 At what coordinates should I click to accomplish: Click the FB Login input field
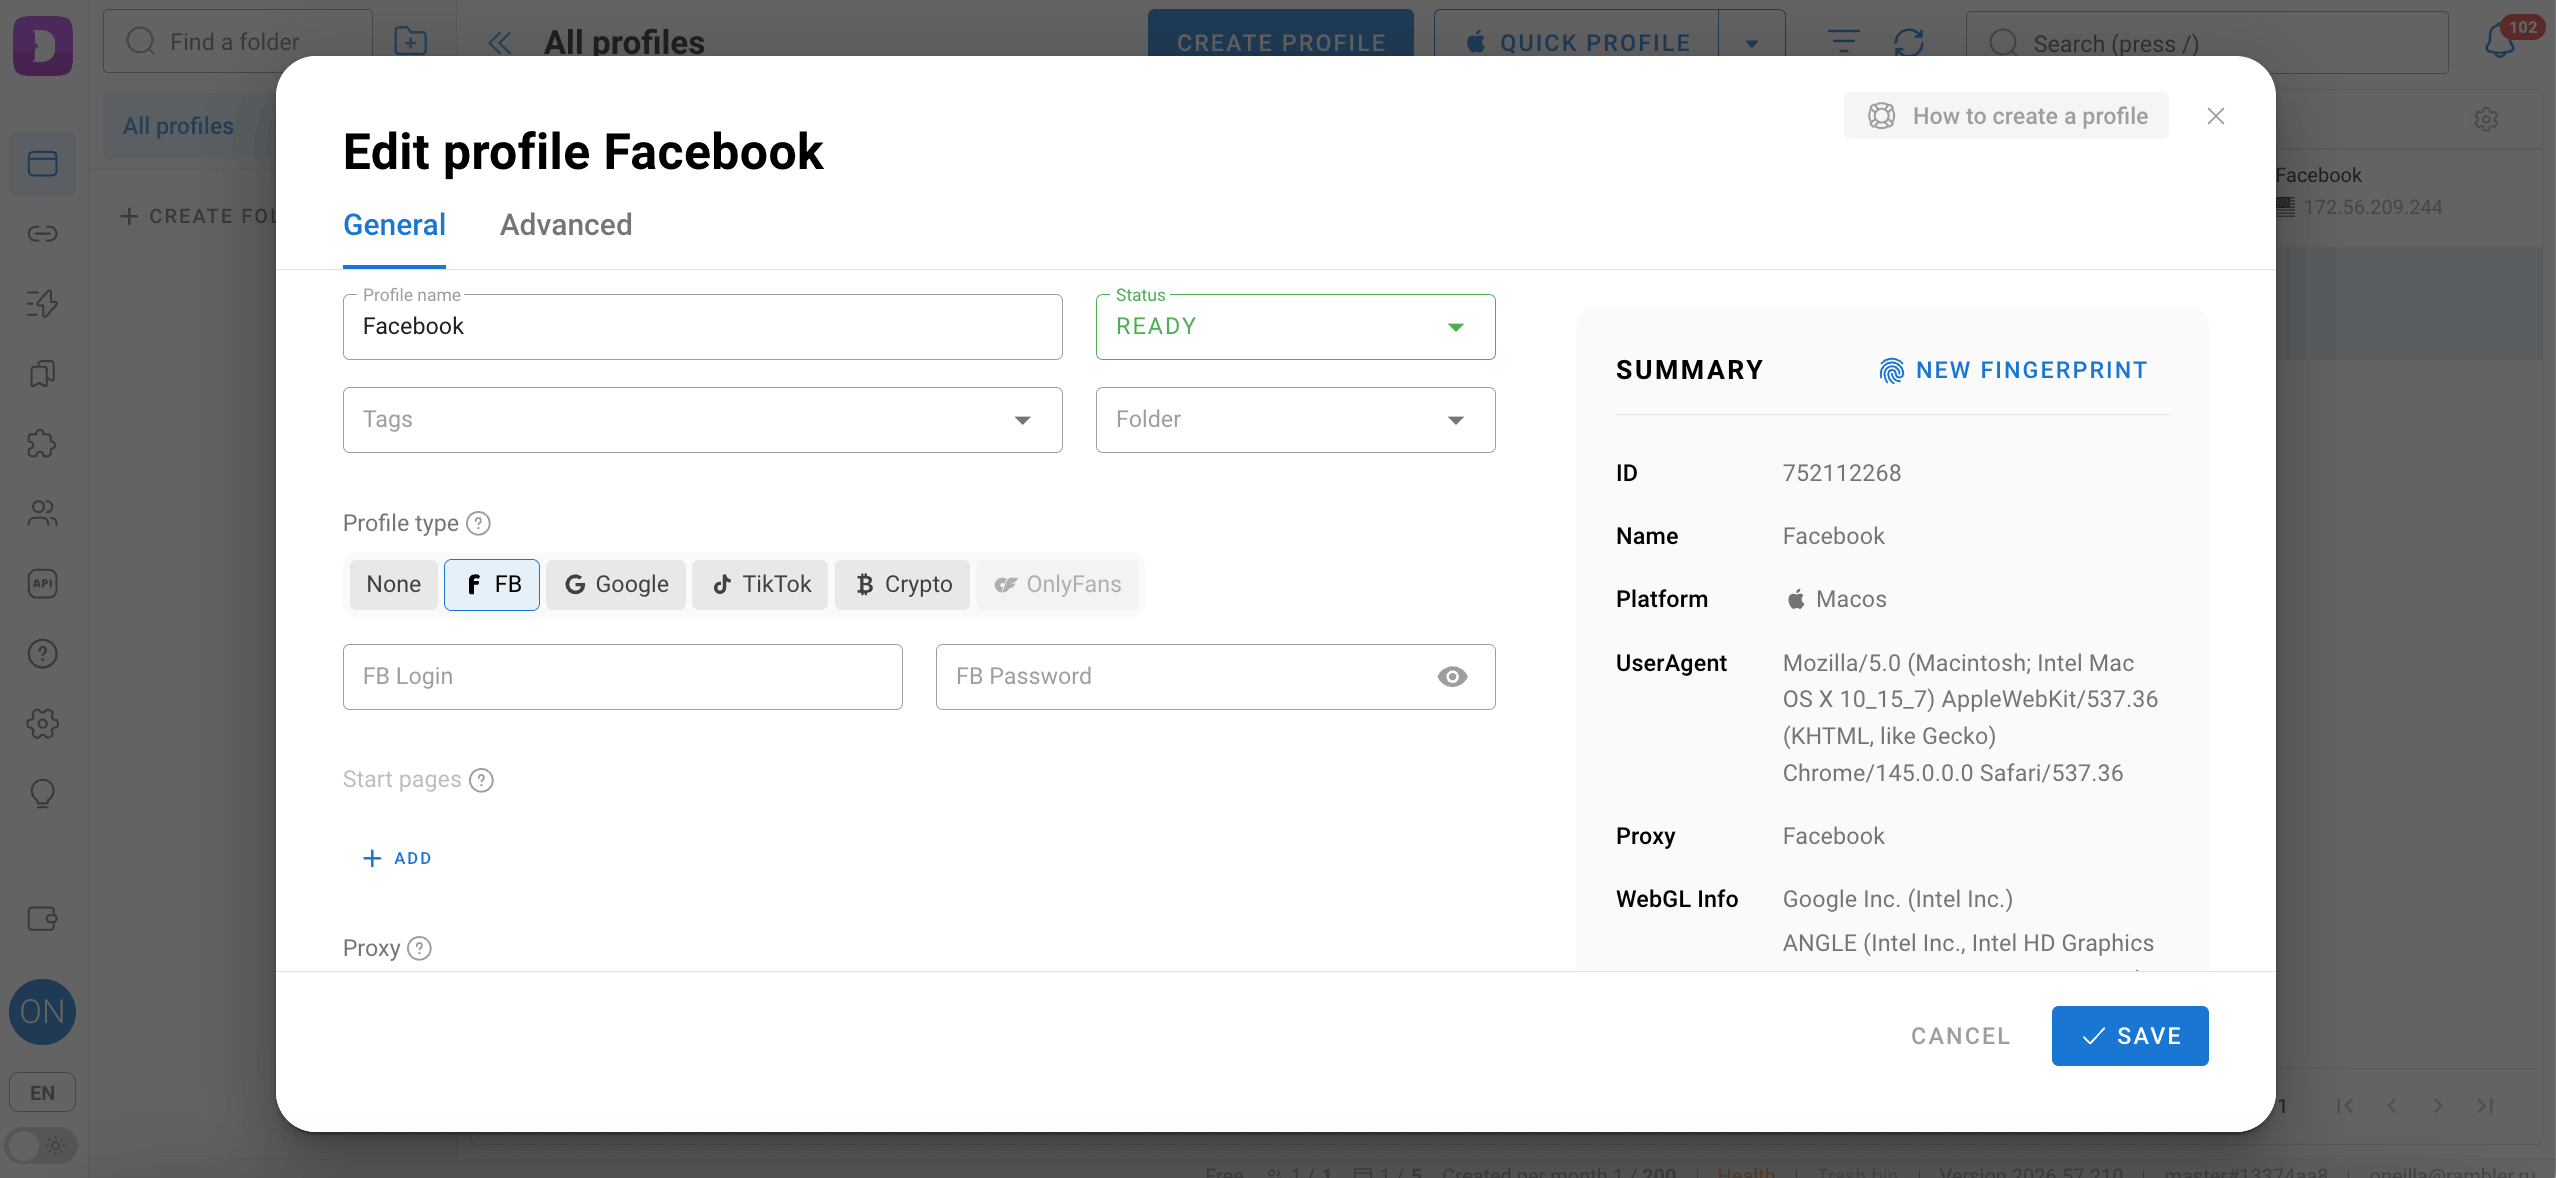(x=622, y=677)
